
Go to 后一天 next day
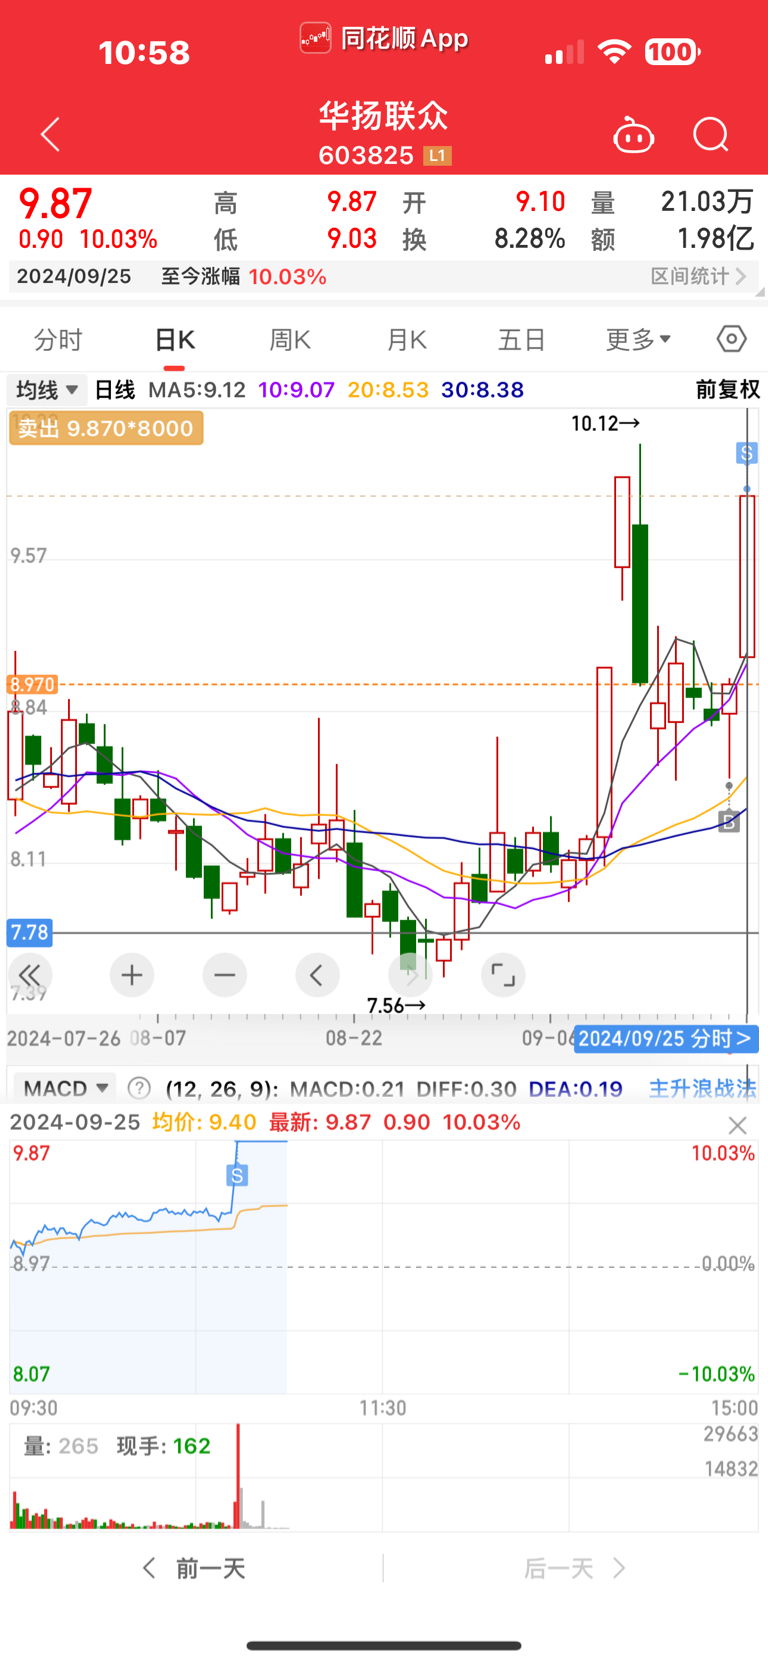click(574, 1568)
